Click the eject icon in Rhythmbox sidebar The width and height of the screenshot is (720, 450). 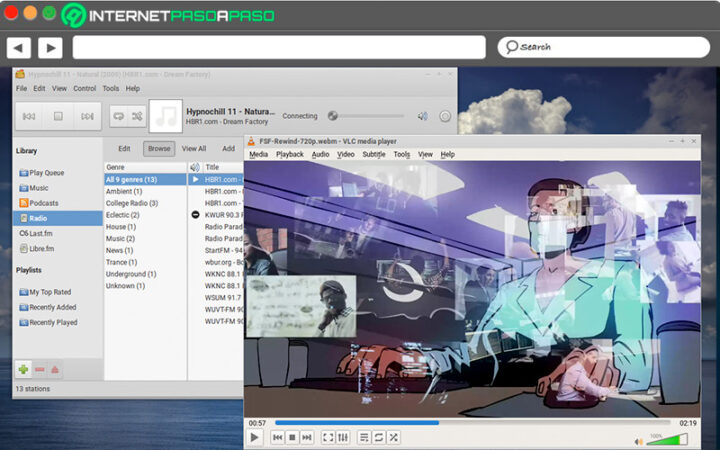54,370
